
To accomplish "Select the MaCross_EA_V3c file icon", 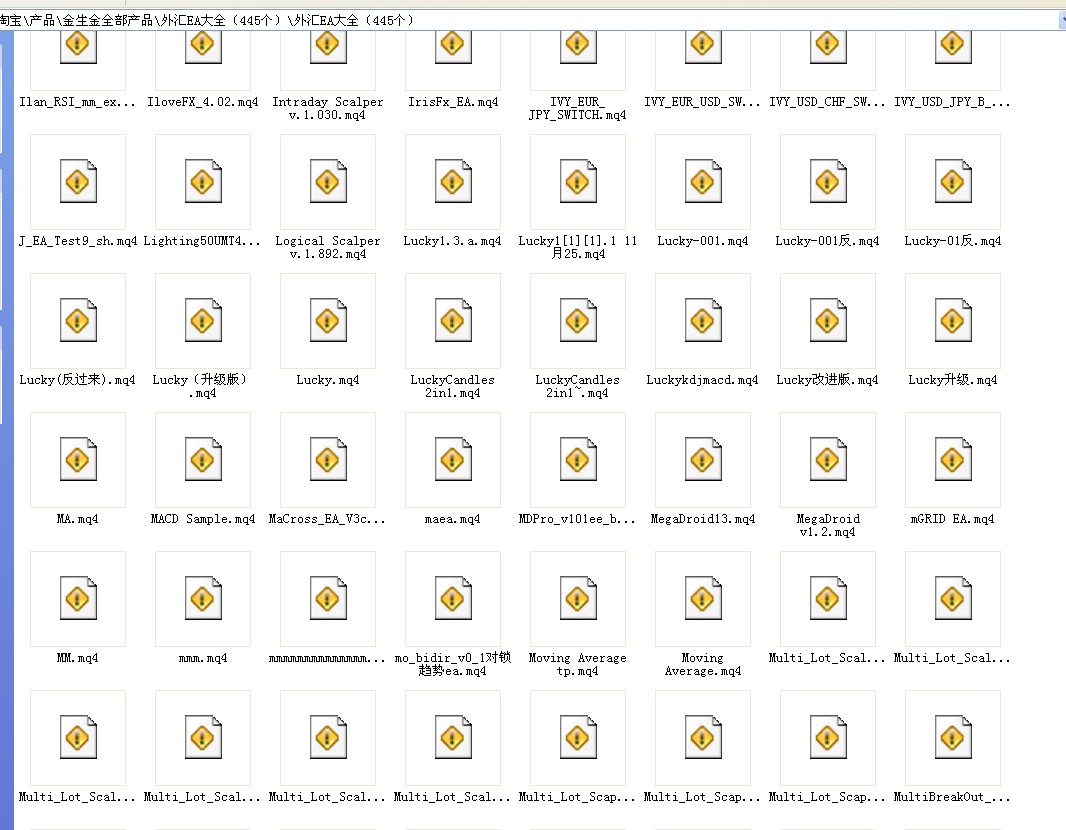I will pos(328,460).
